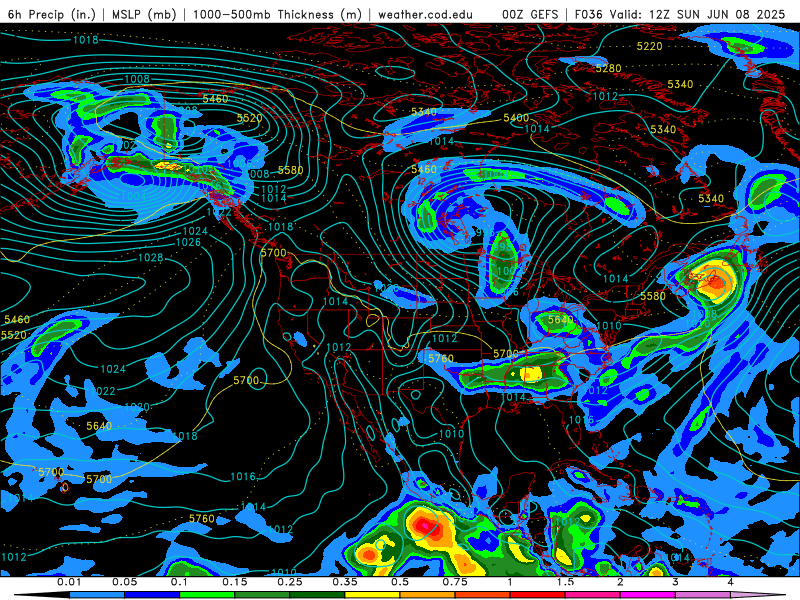800x600 pixels.
Task: Pick the yellow 0.35–0.5 legend swatch
Action: (372, 595)
